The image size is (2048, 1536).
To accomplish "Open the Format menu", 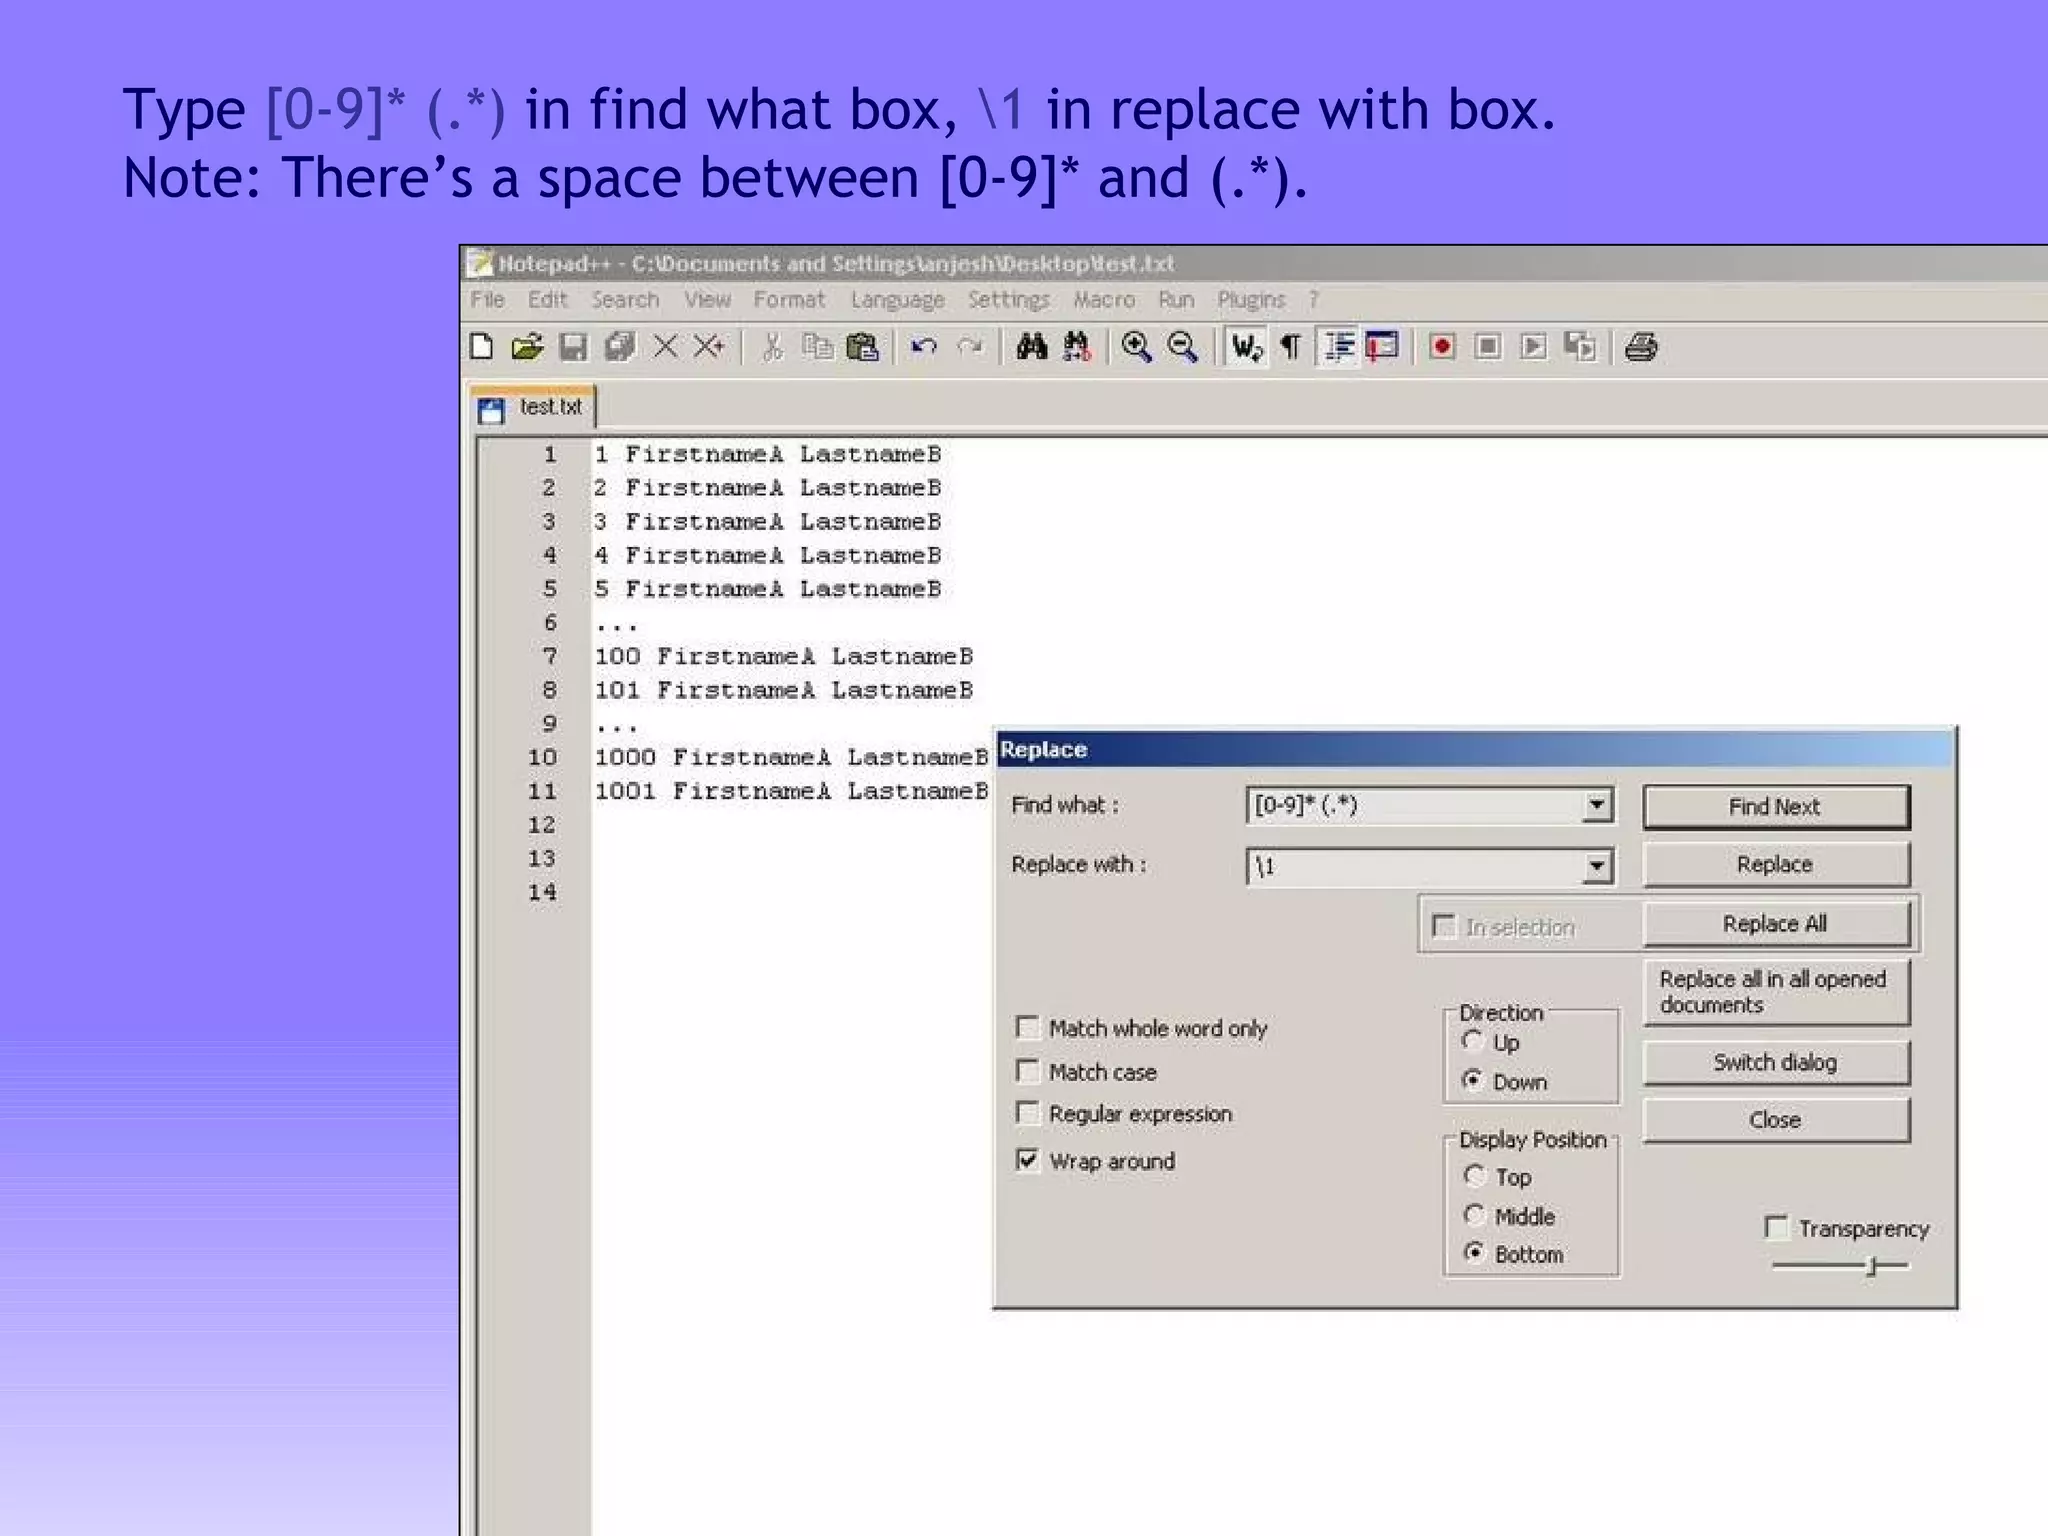I will pos(789,300).
